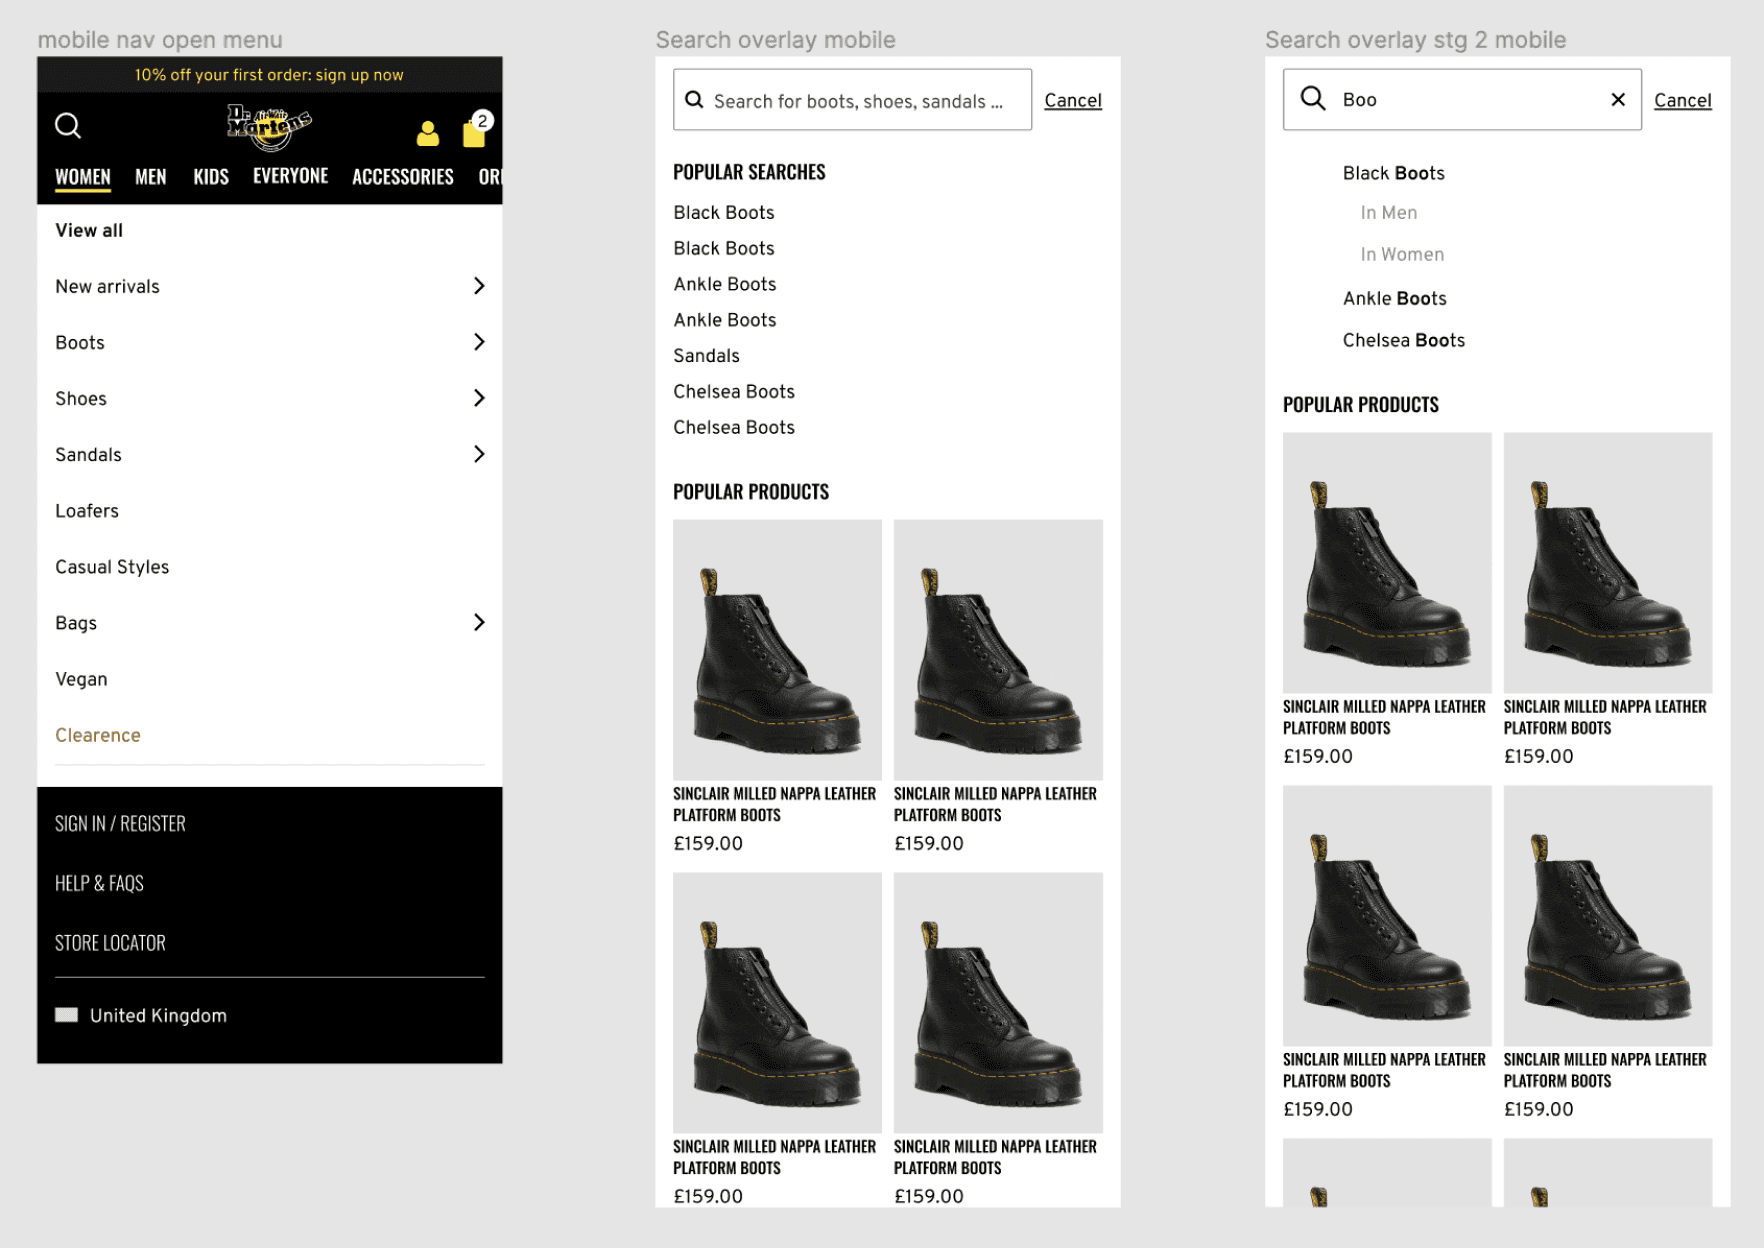Open the Loafers menu item
Viewport: 1764px width, 1248px height.
coord(87,511)
